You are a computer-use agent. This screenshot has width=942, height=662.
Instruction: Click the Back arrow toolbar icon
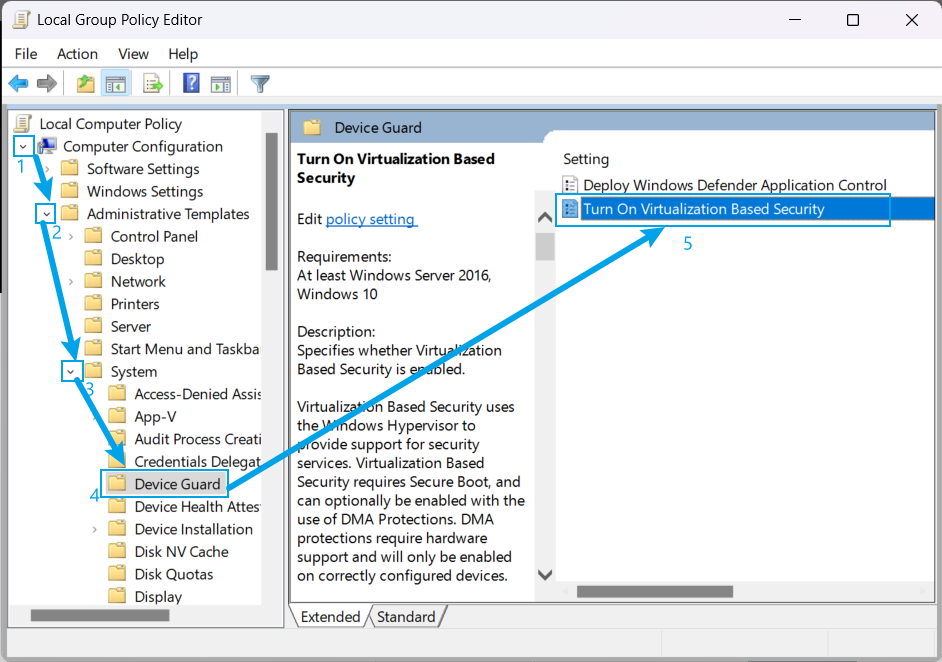(19, 83)
